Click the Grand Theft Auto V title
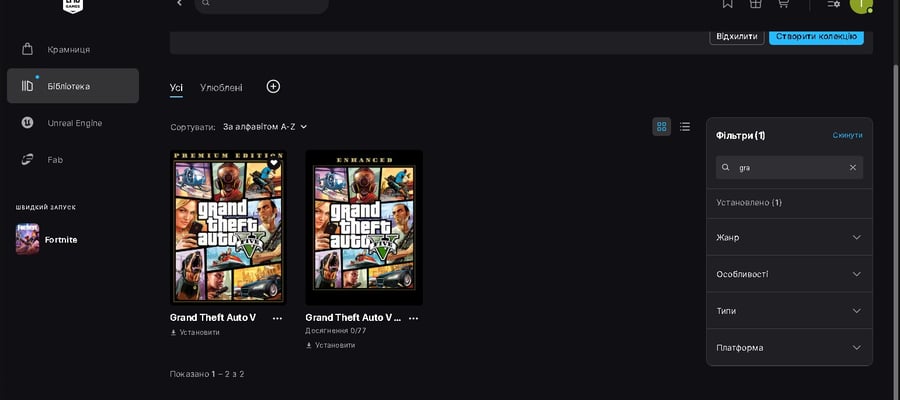The width and height of the screenshot is (900, 400). [x=213, y=317]
